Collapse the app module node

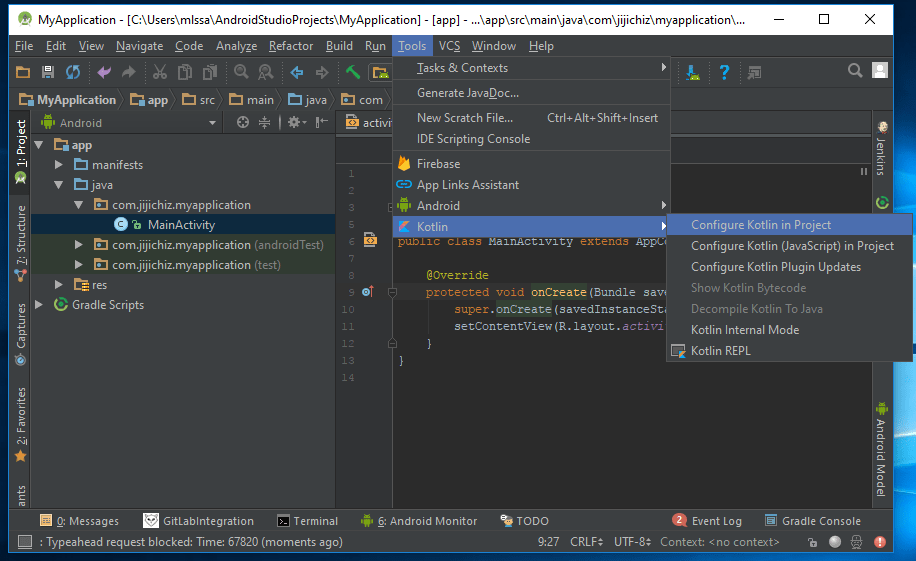pyautogui.click(x=39, y=145)
